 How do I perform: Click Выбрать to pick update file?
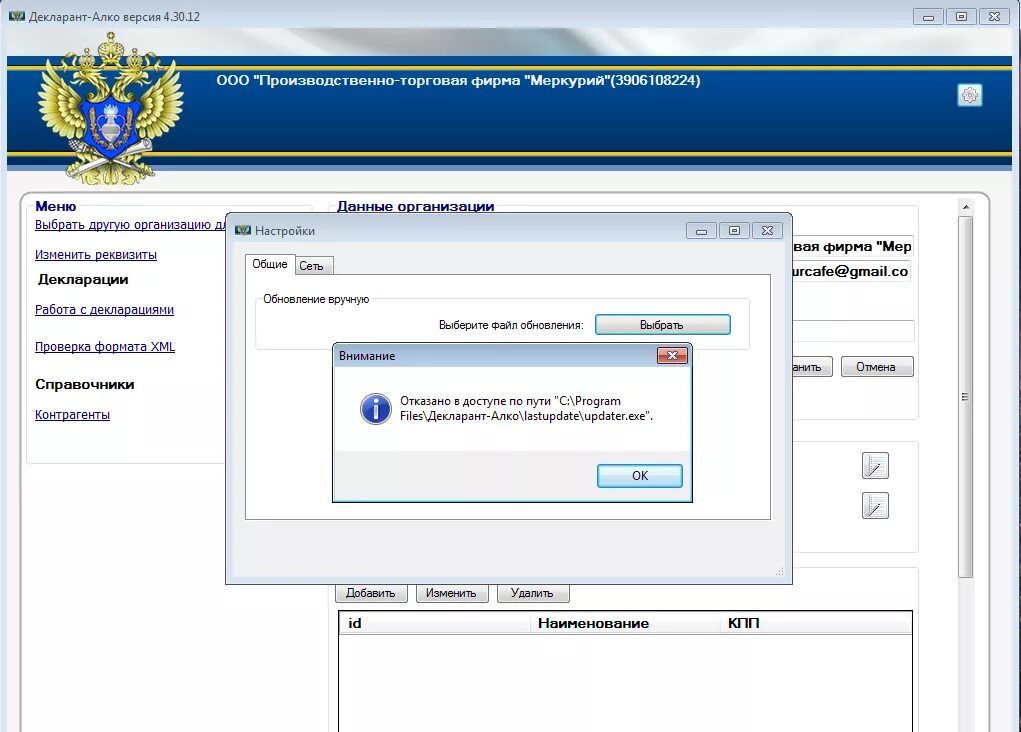[x=662, y=324]
